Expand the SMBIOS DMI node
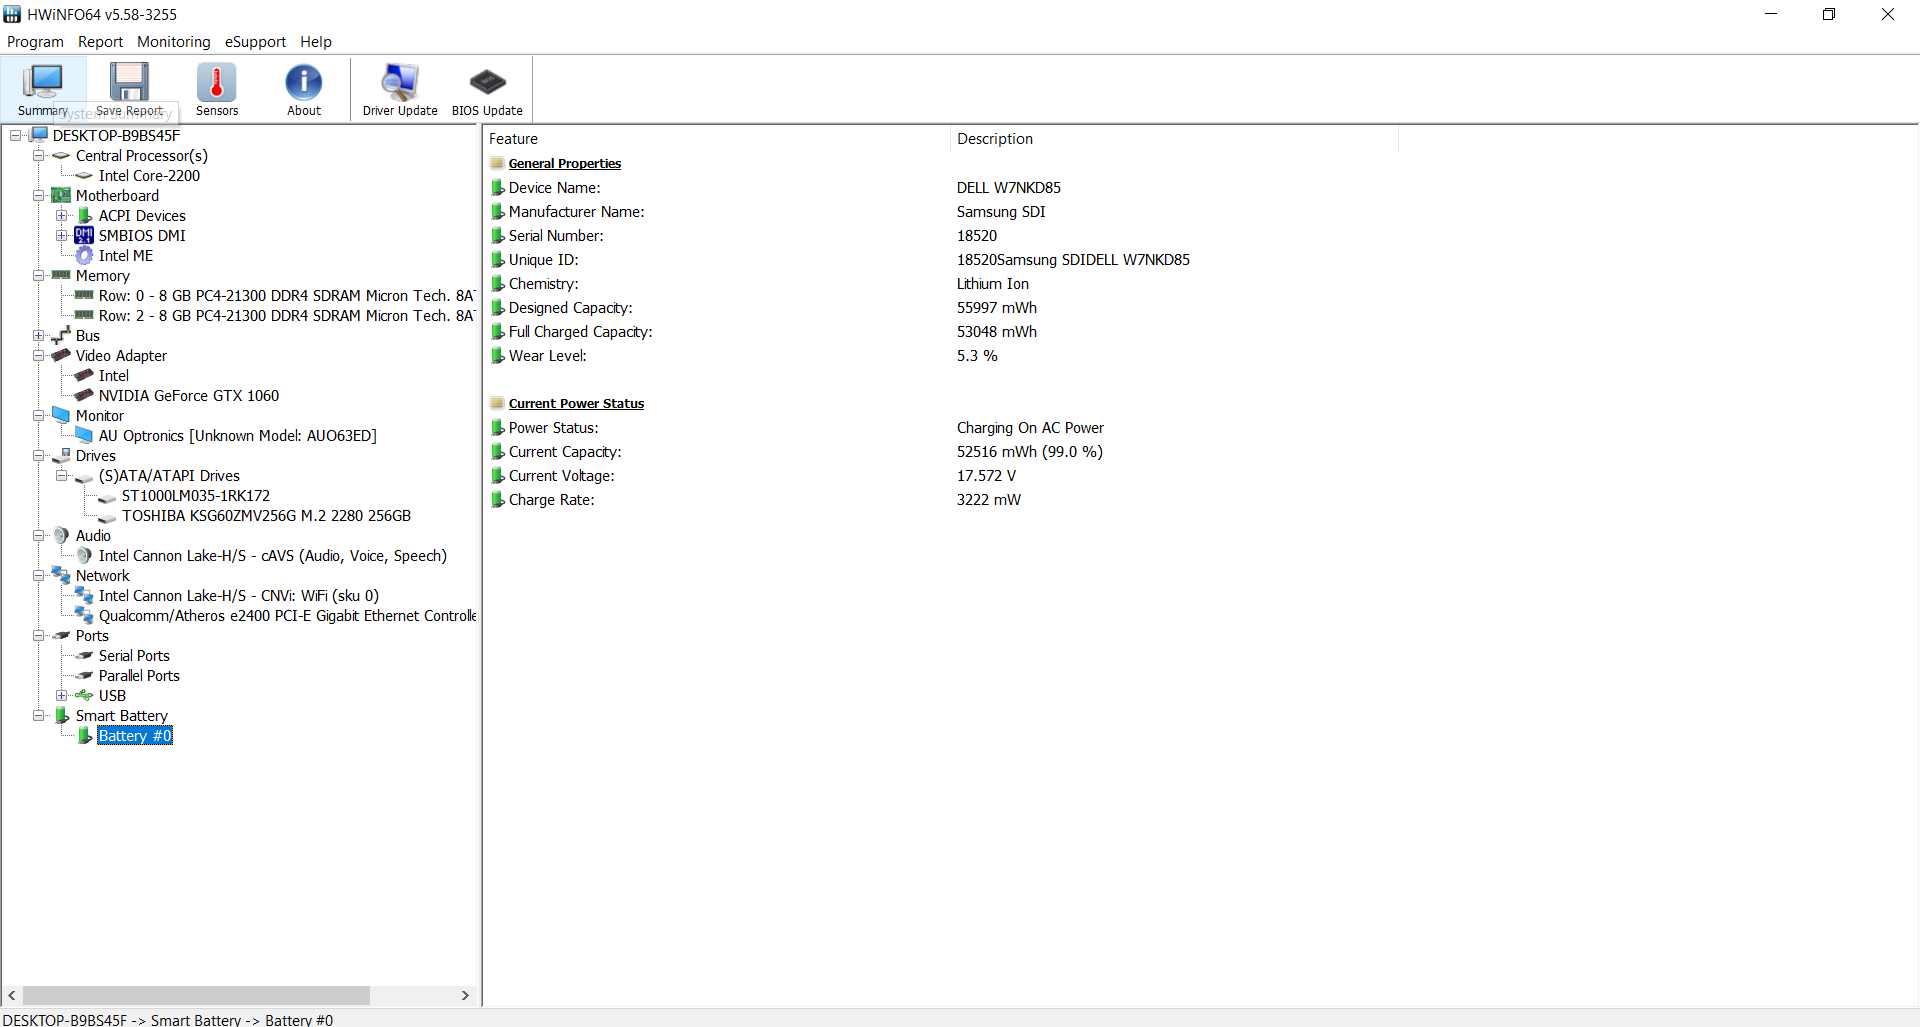This screenshot has width=1920, height=1027. (x=61, y=235)
